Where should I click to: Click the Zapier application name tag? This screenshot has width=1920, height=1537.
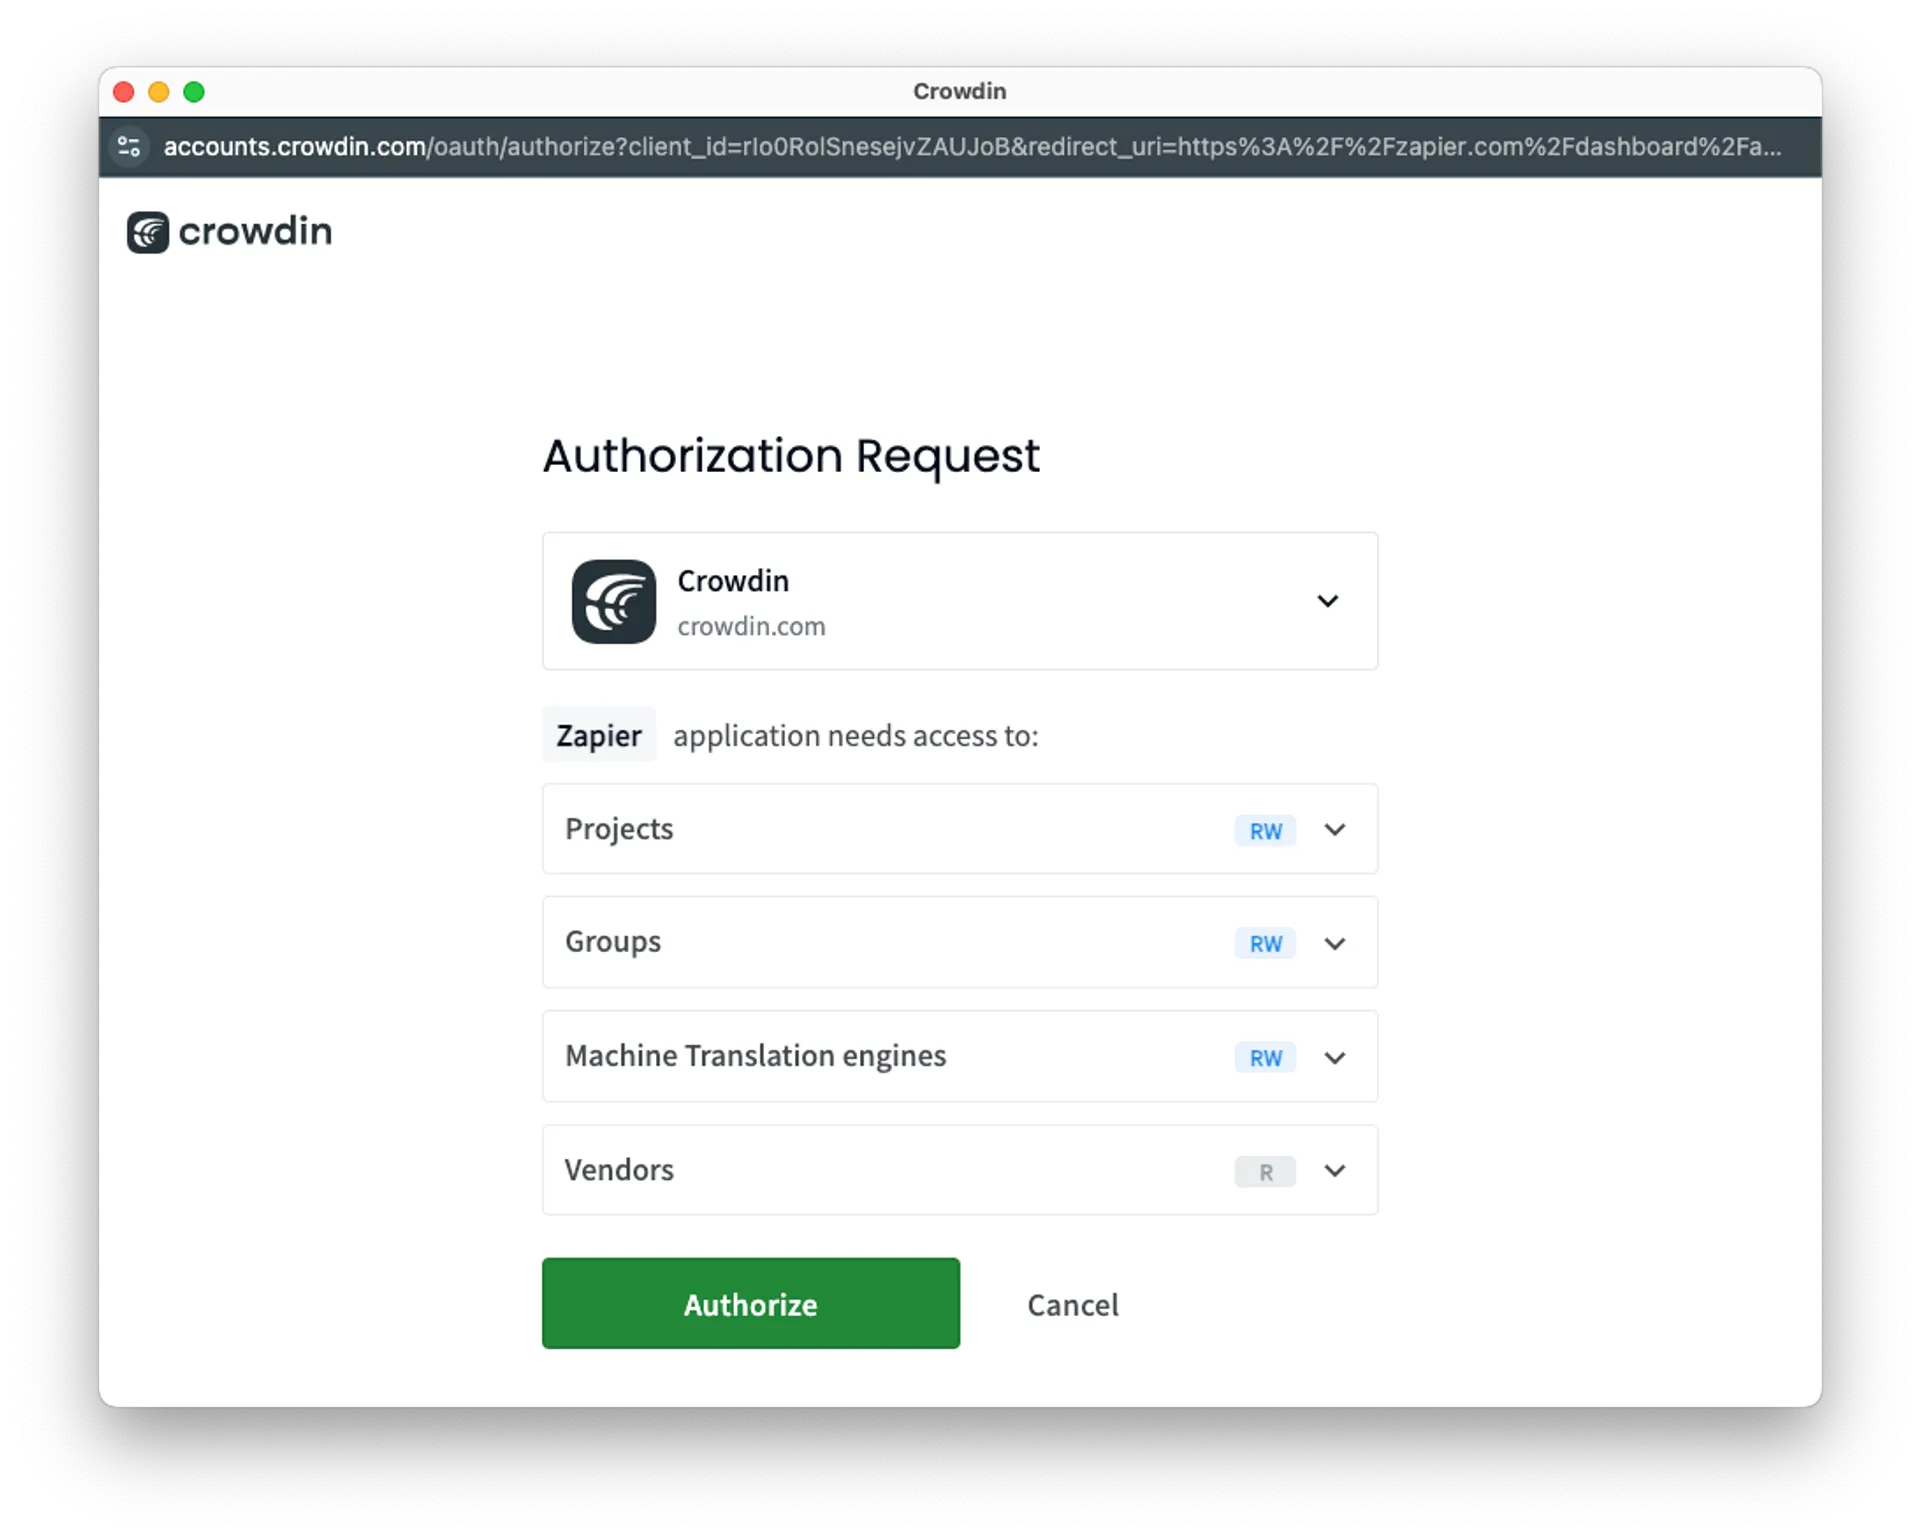[598, 735]
